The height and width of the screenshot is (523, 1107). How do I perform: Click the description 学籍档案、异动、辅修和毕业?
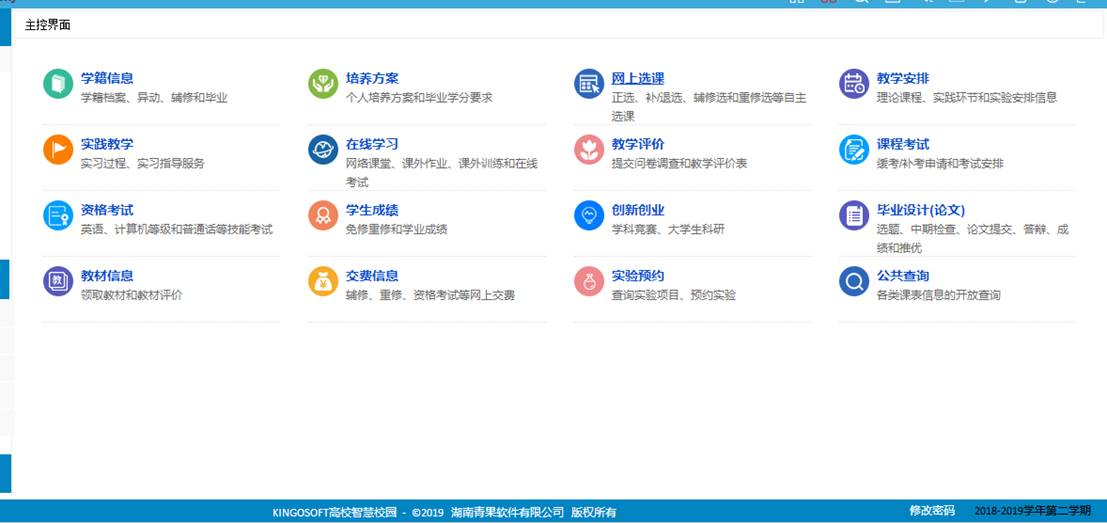point(154,97)
